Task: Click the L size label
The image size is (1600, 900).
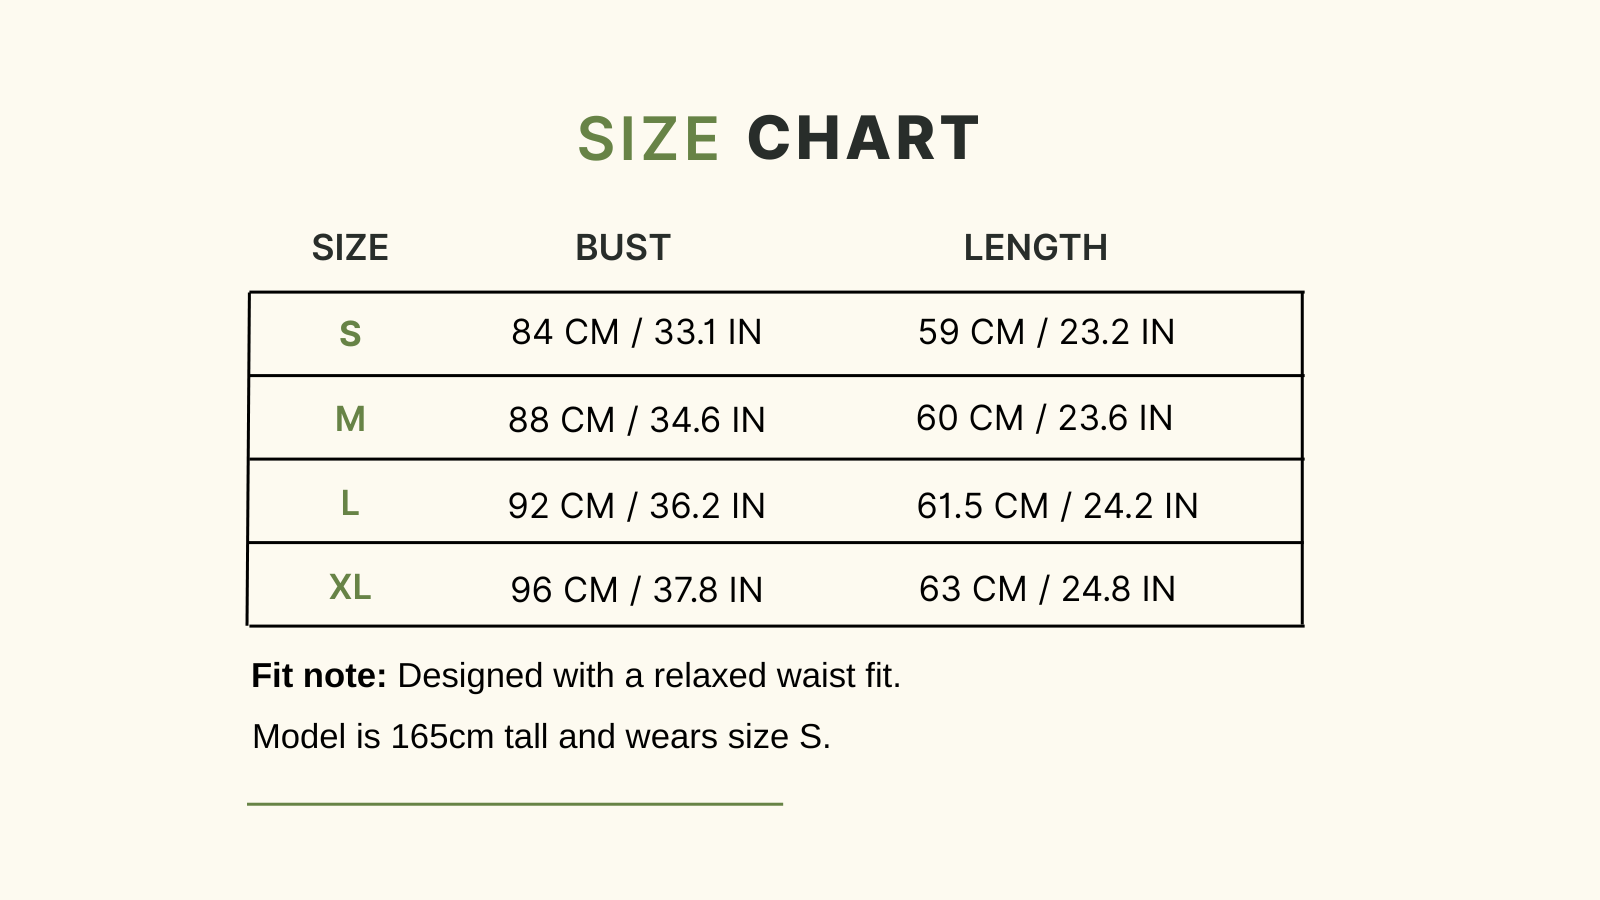Action: [x=350, y=503]
